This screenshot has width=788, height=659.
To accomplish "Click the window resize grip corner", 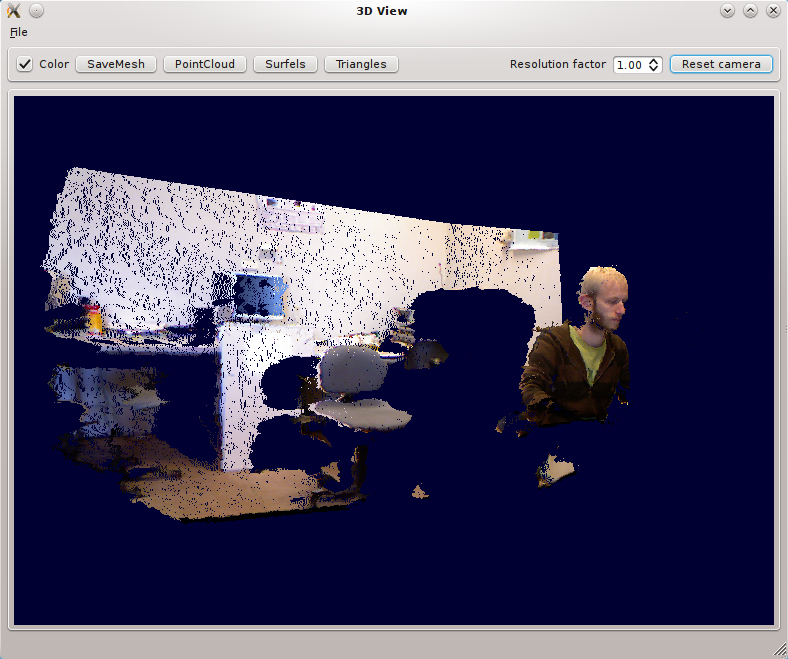I will 780,651.
